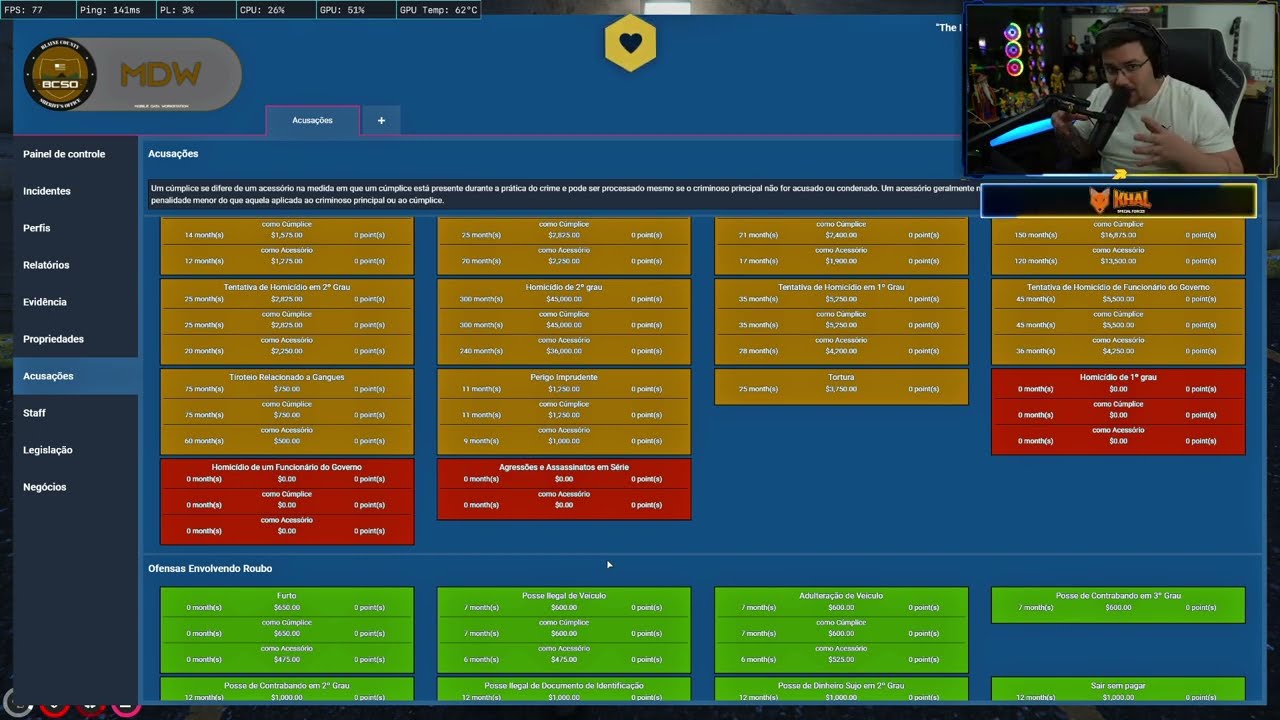Select the Sair sem pagar charge

click(x=1118, y=690)
